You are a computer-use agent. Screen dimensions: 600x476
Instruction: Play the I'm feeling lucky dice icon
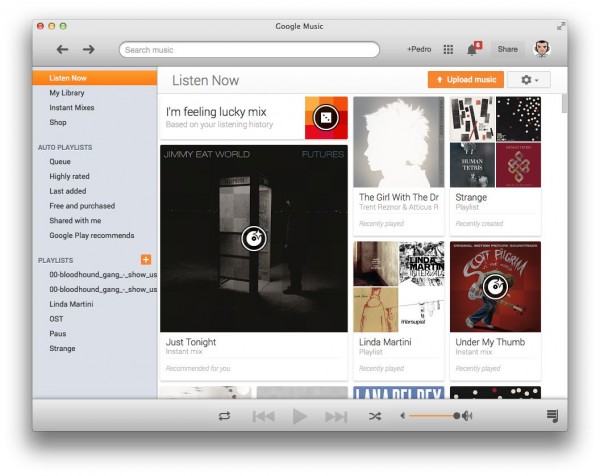tap(326, 117)
